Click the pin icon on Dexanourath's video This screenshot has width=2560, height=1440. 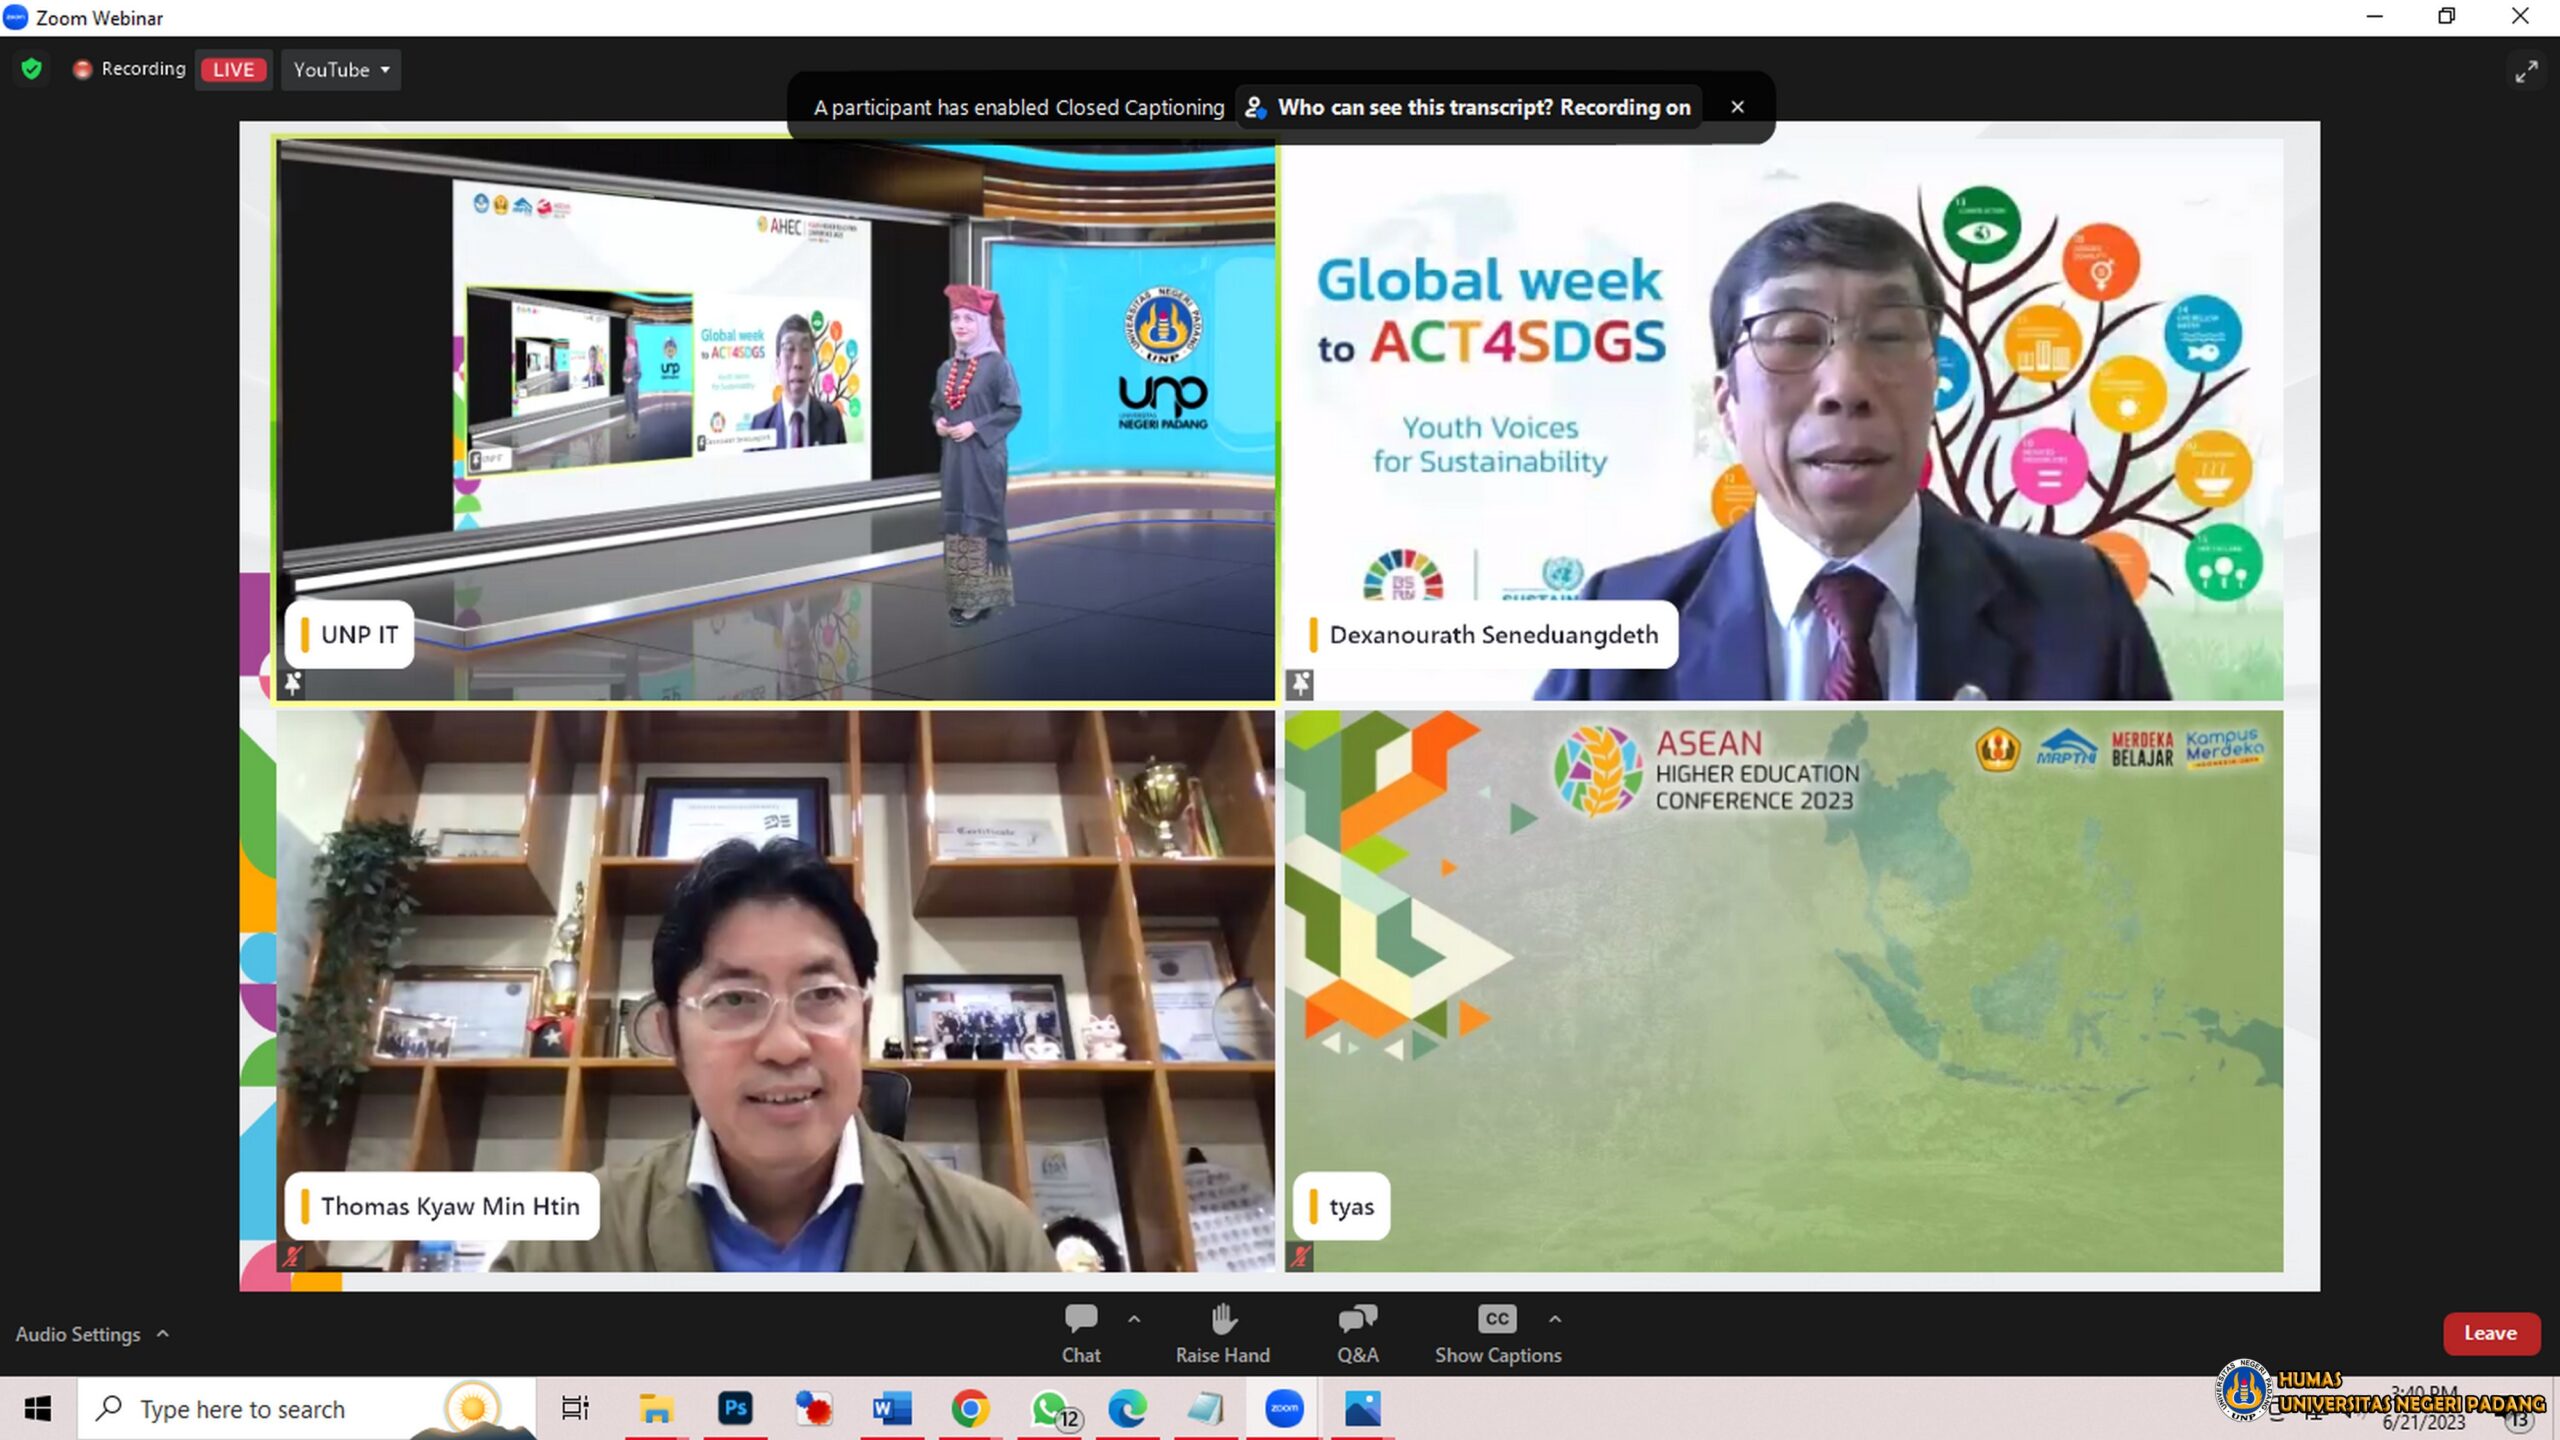(1300, 684)
